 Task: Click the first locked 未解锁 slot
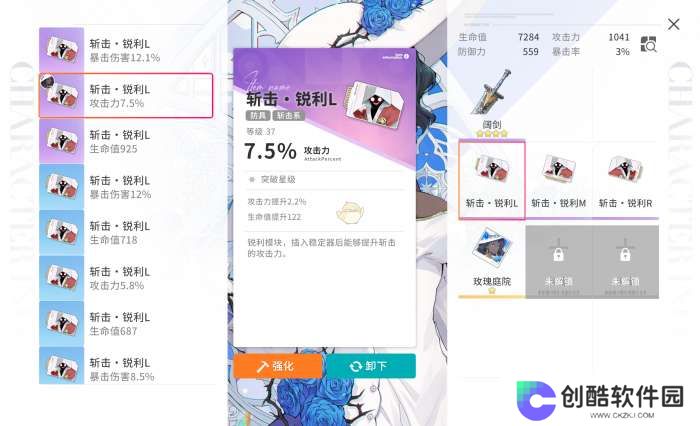tap(558, 262)
